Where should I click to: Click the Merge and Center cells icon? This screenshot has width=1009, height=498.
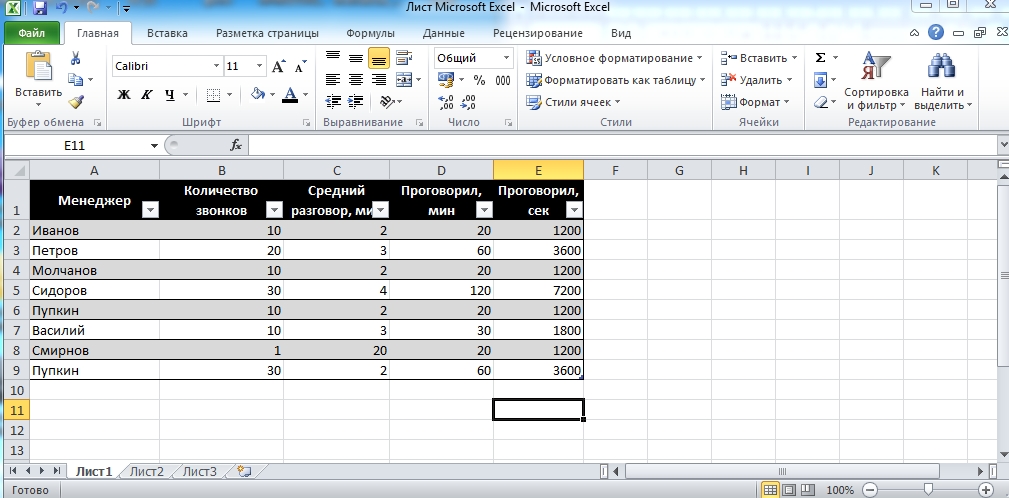(x=404, y=80)
